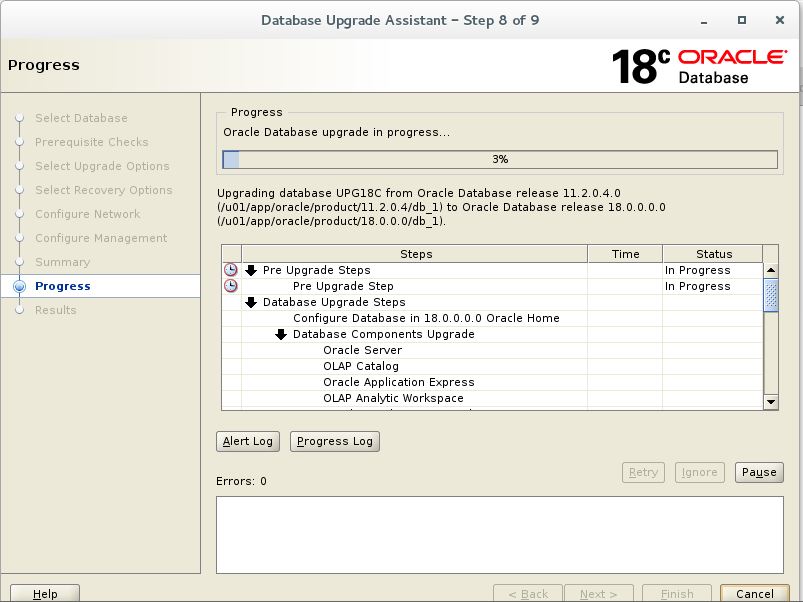The height and width of the screenshot is (602, 803).
Task: Click the OLAP Analytic Workspace row
Action: click(393, 398)
